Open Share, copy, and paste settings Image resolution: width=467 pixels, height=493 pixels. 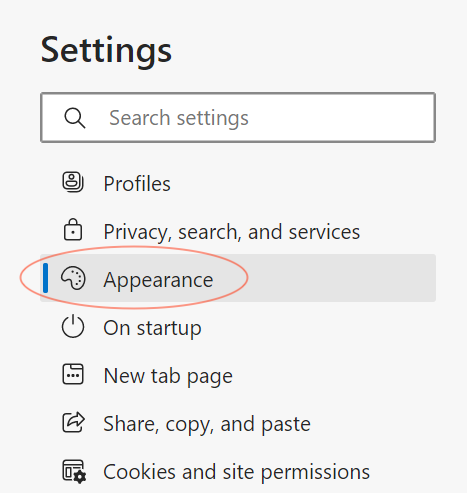tap(238, 423)
